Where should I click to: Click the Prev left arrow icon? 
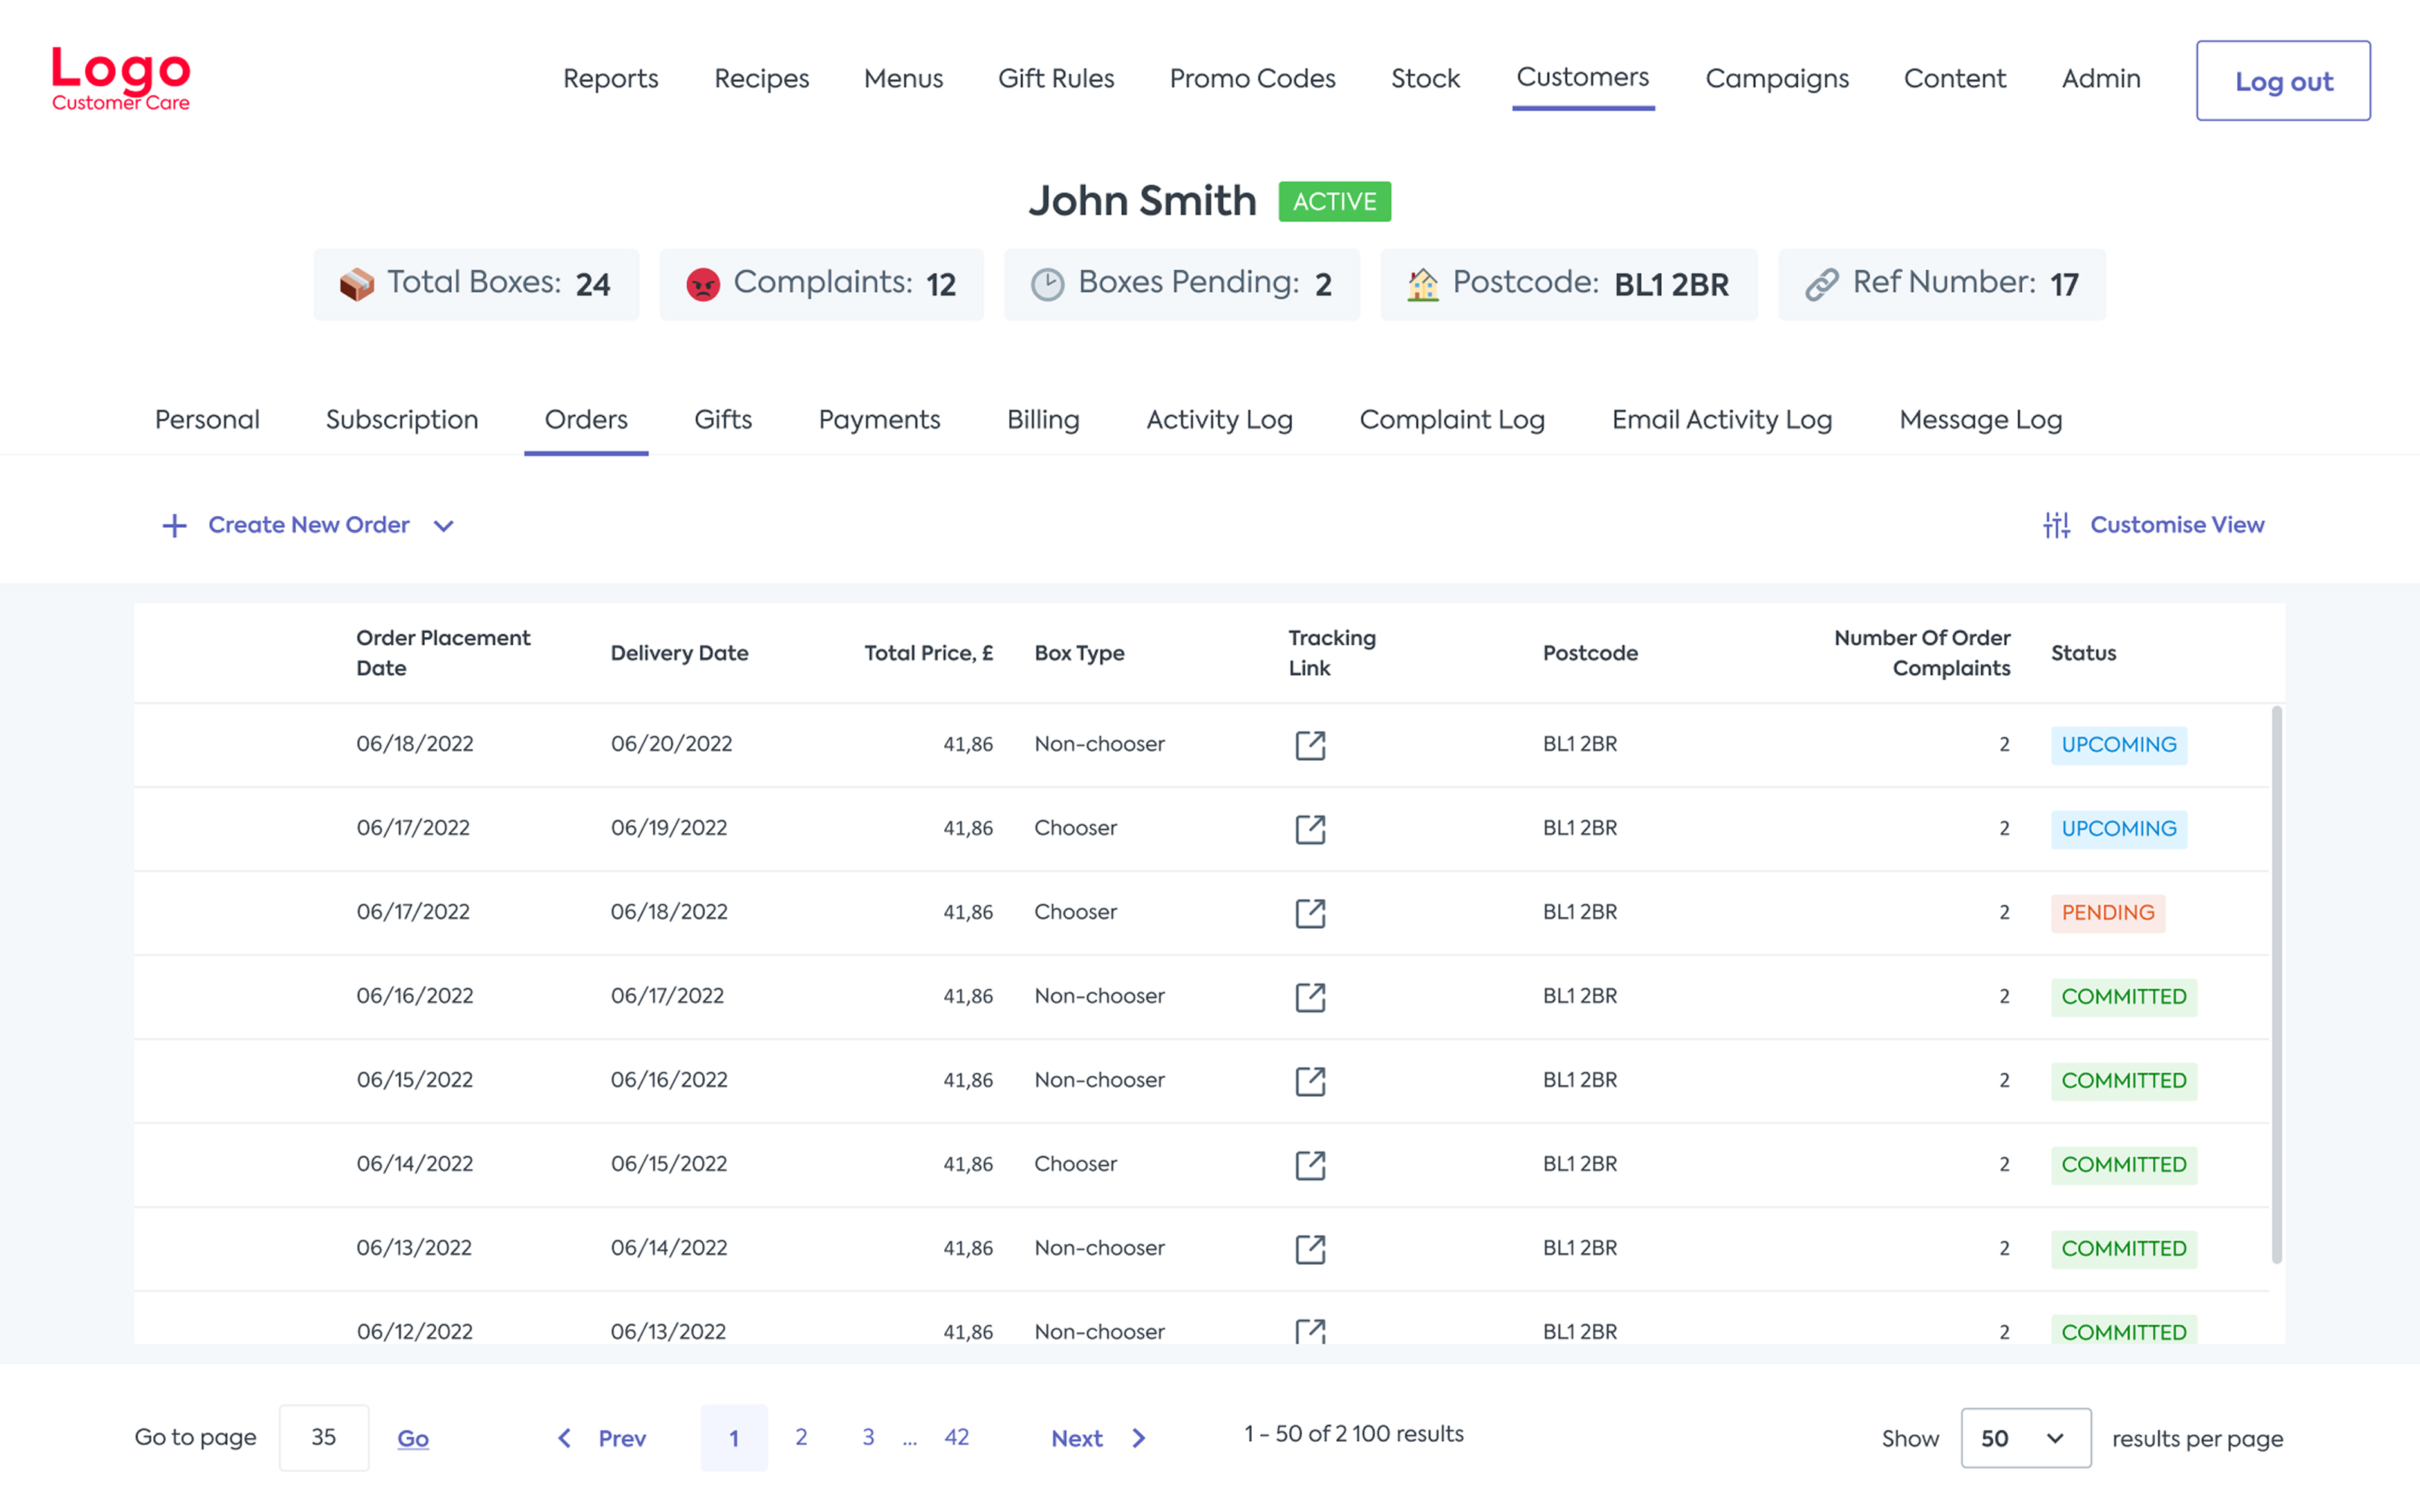point(564,1438)
